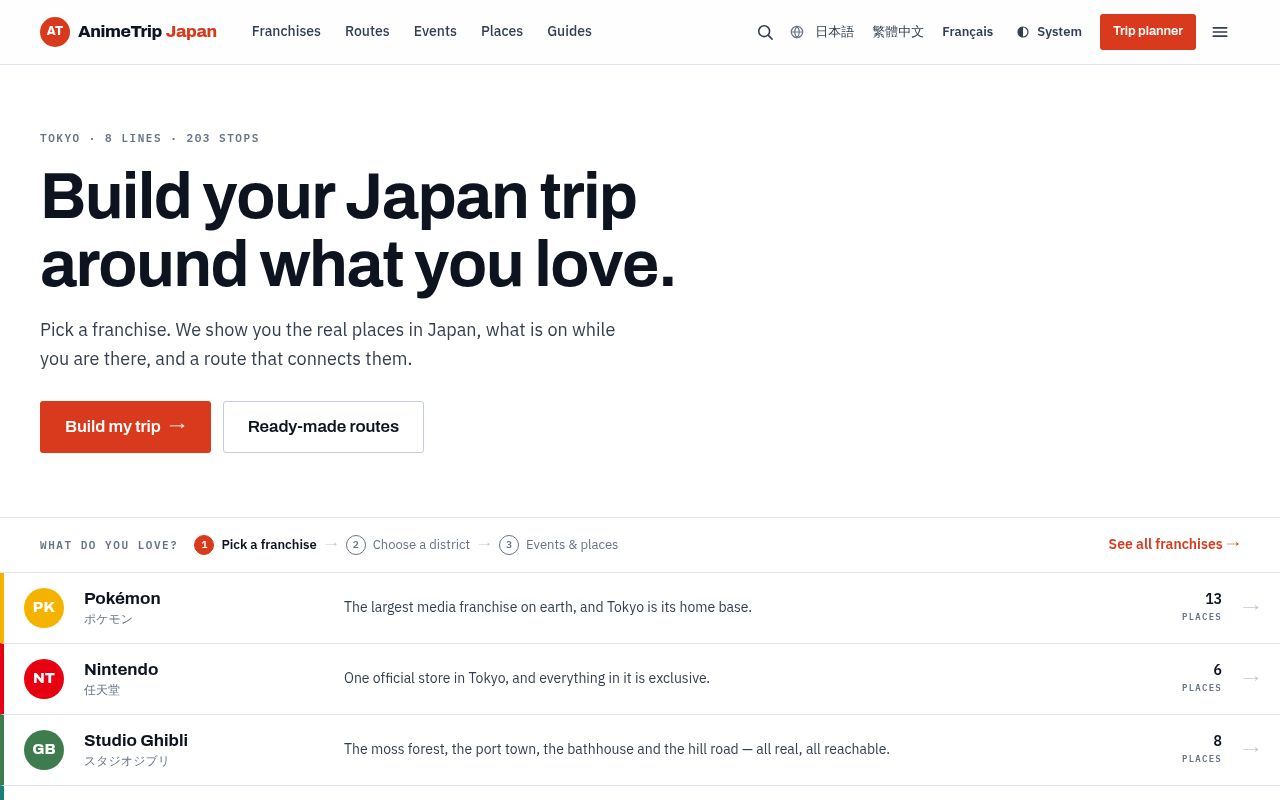Click Nintendo's official store description text
The width and height of the screenshot is (1280, 800).
point(527,678)
